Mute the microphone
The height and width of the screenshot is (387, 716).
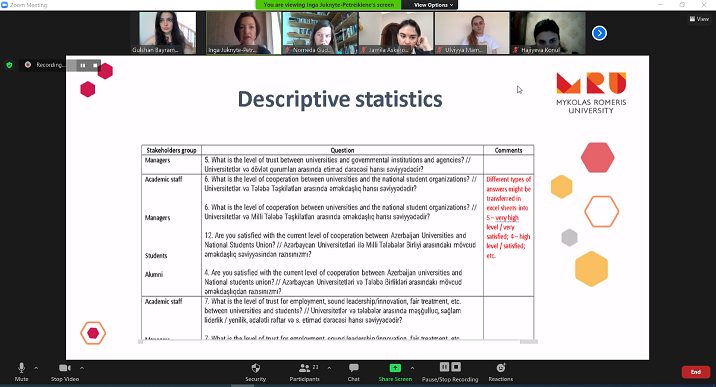click(21, 371)
